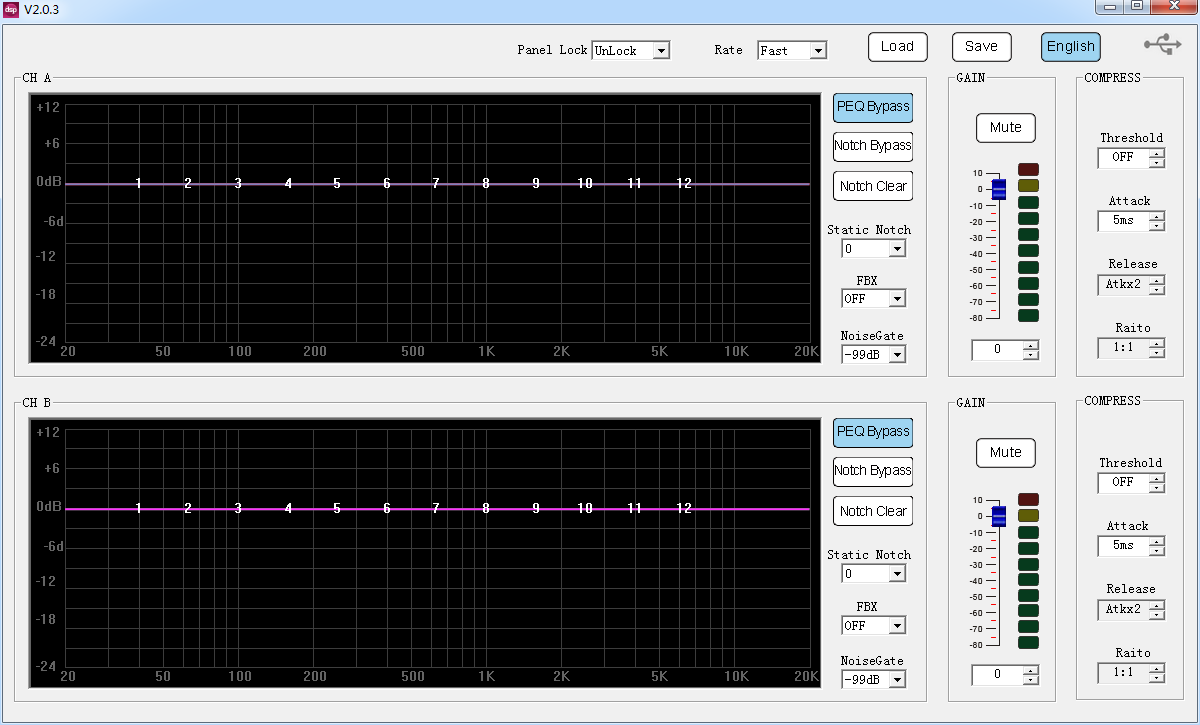Screen dimensions: 1200x725
Task: Click Notch Clear for CH A
Action: pos(873,186)
